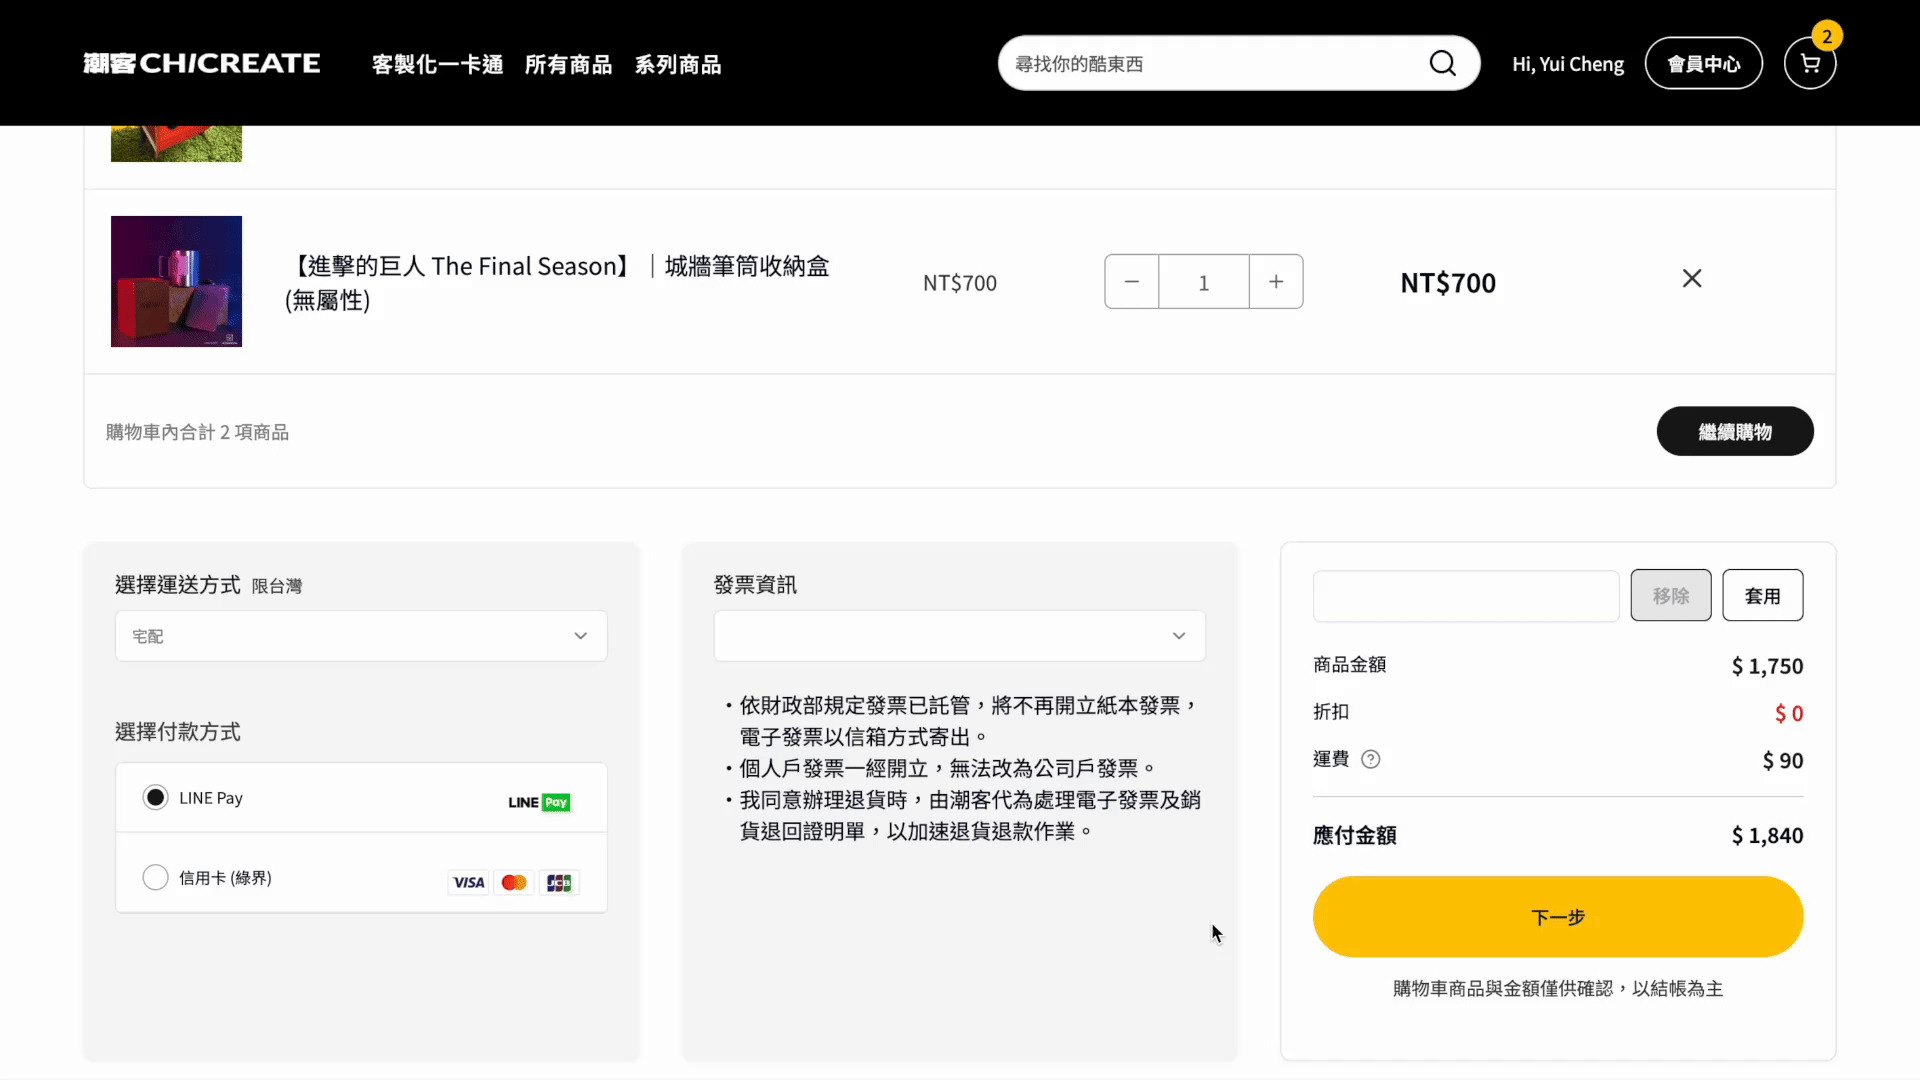Focus the coupon code input field
The width and height of the screenshot is (1920, 1080).
tap(1465, 596)
